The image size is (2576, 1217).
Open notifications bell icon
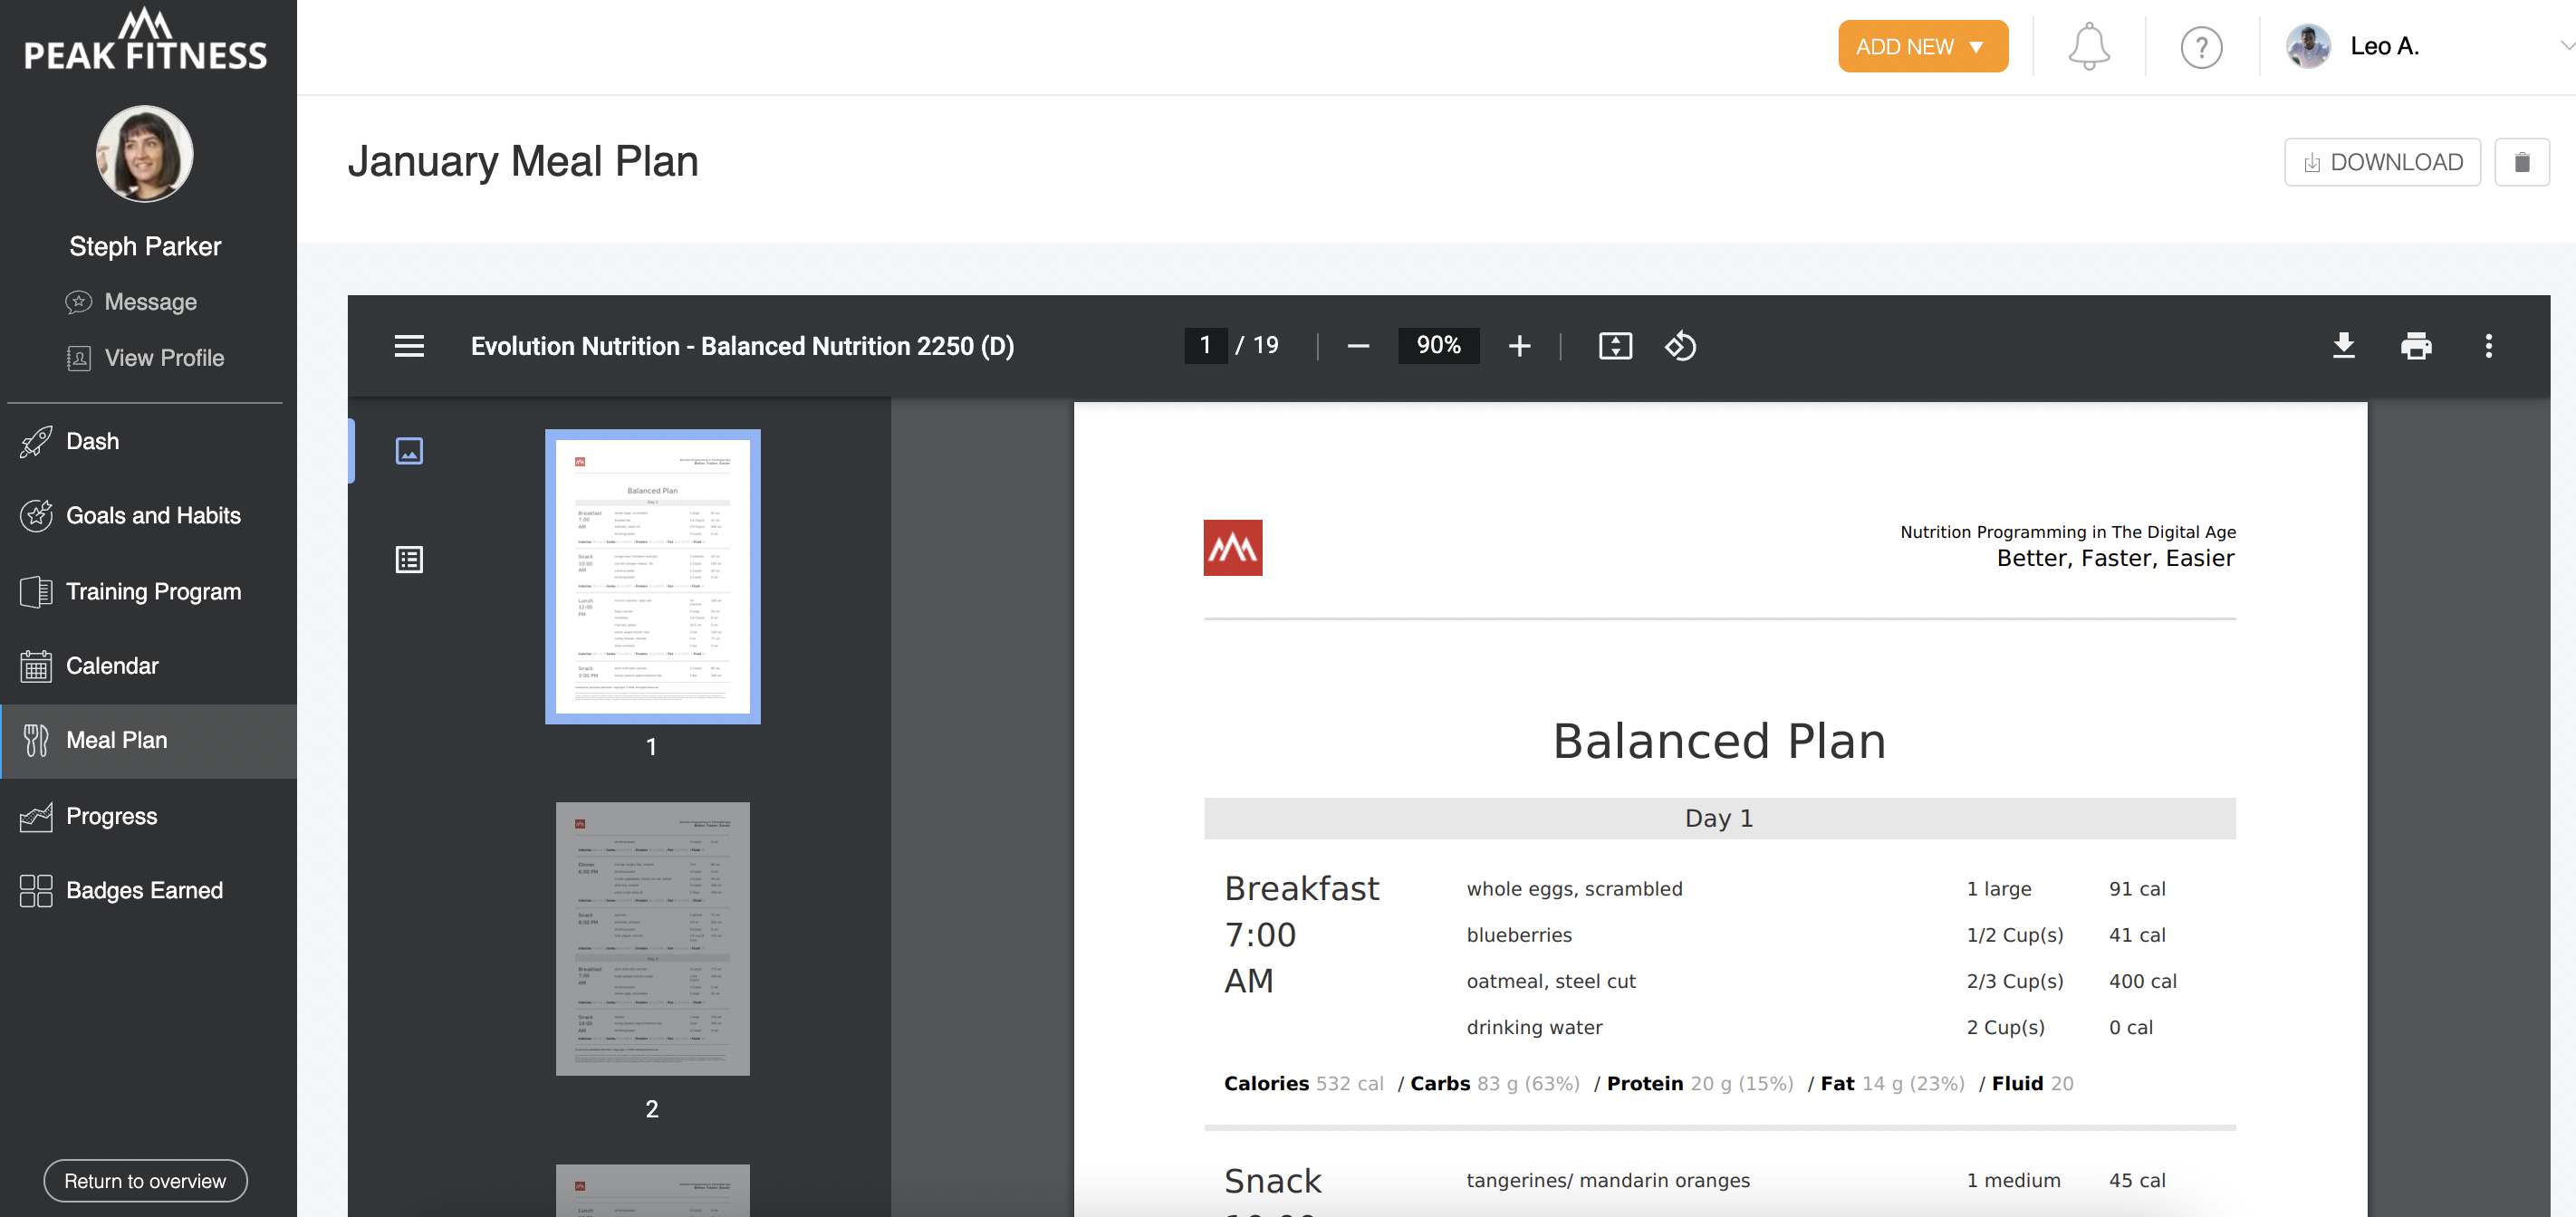click(2088, 47)
